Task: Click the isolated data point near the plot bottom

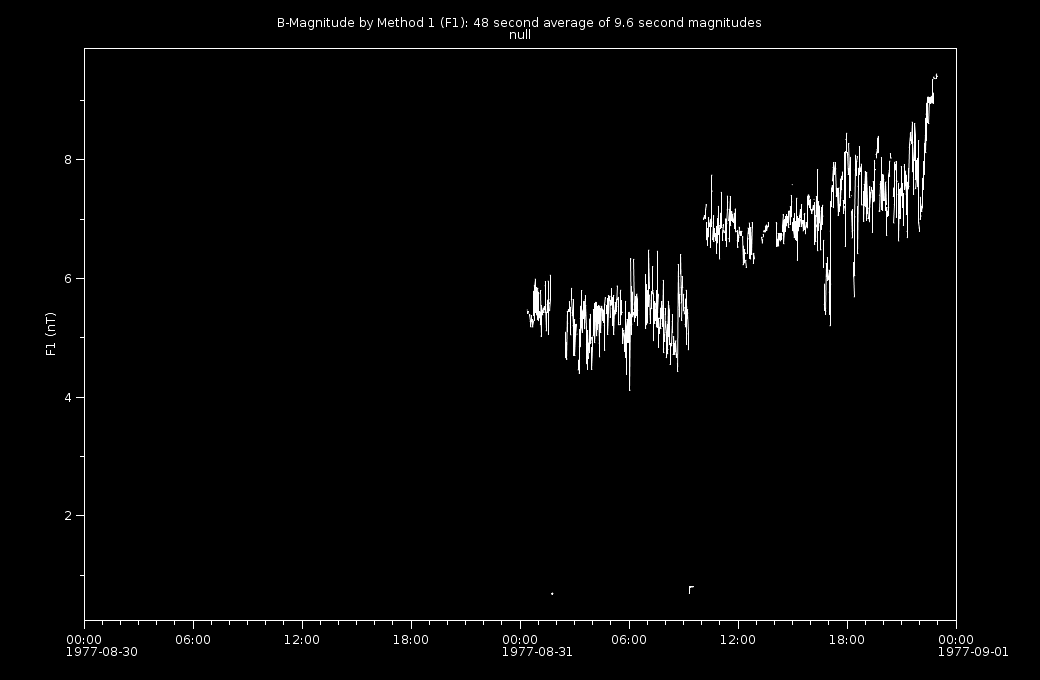Action: click(552, 594)
